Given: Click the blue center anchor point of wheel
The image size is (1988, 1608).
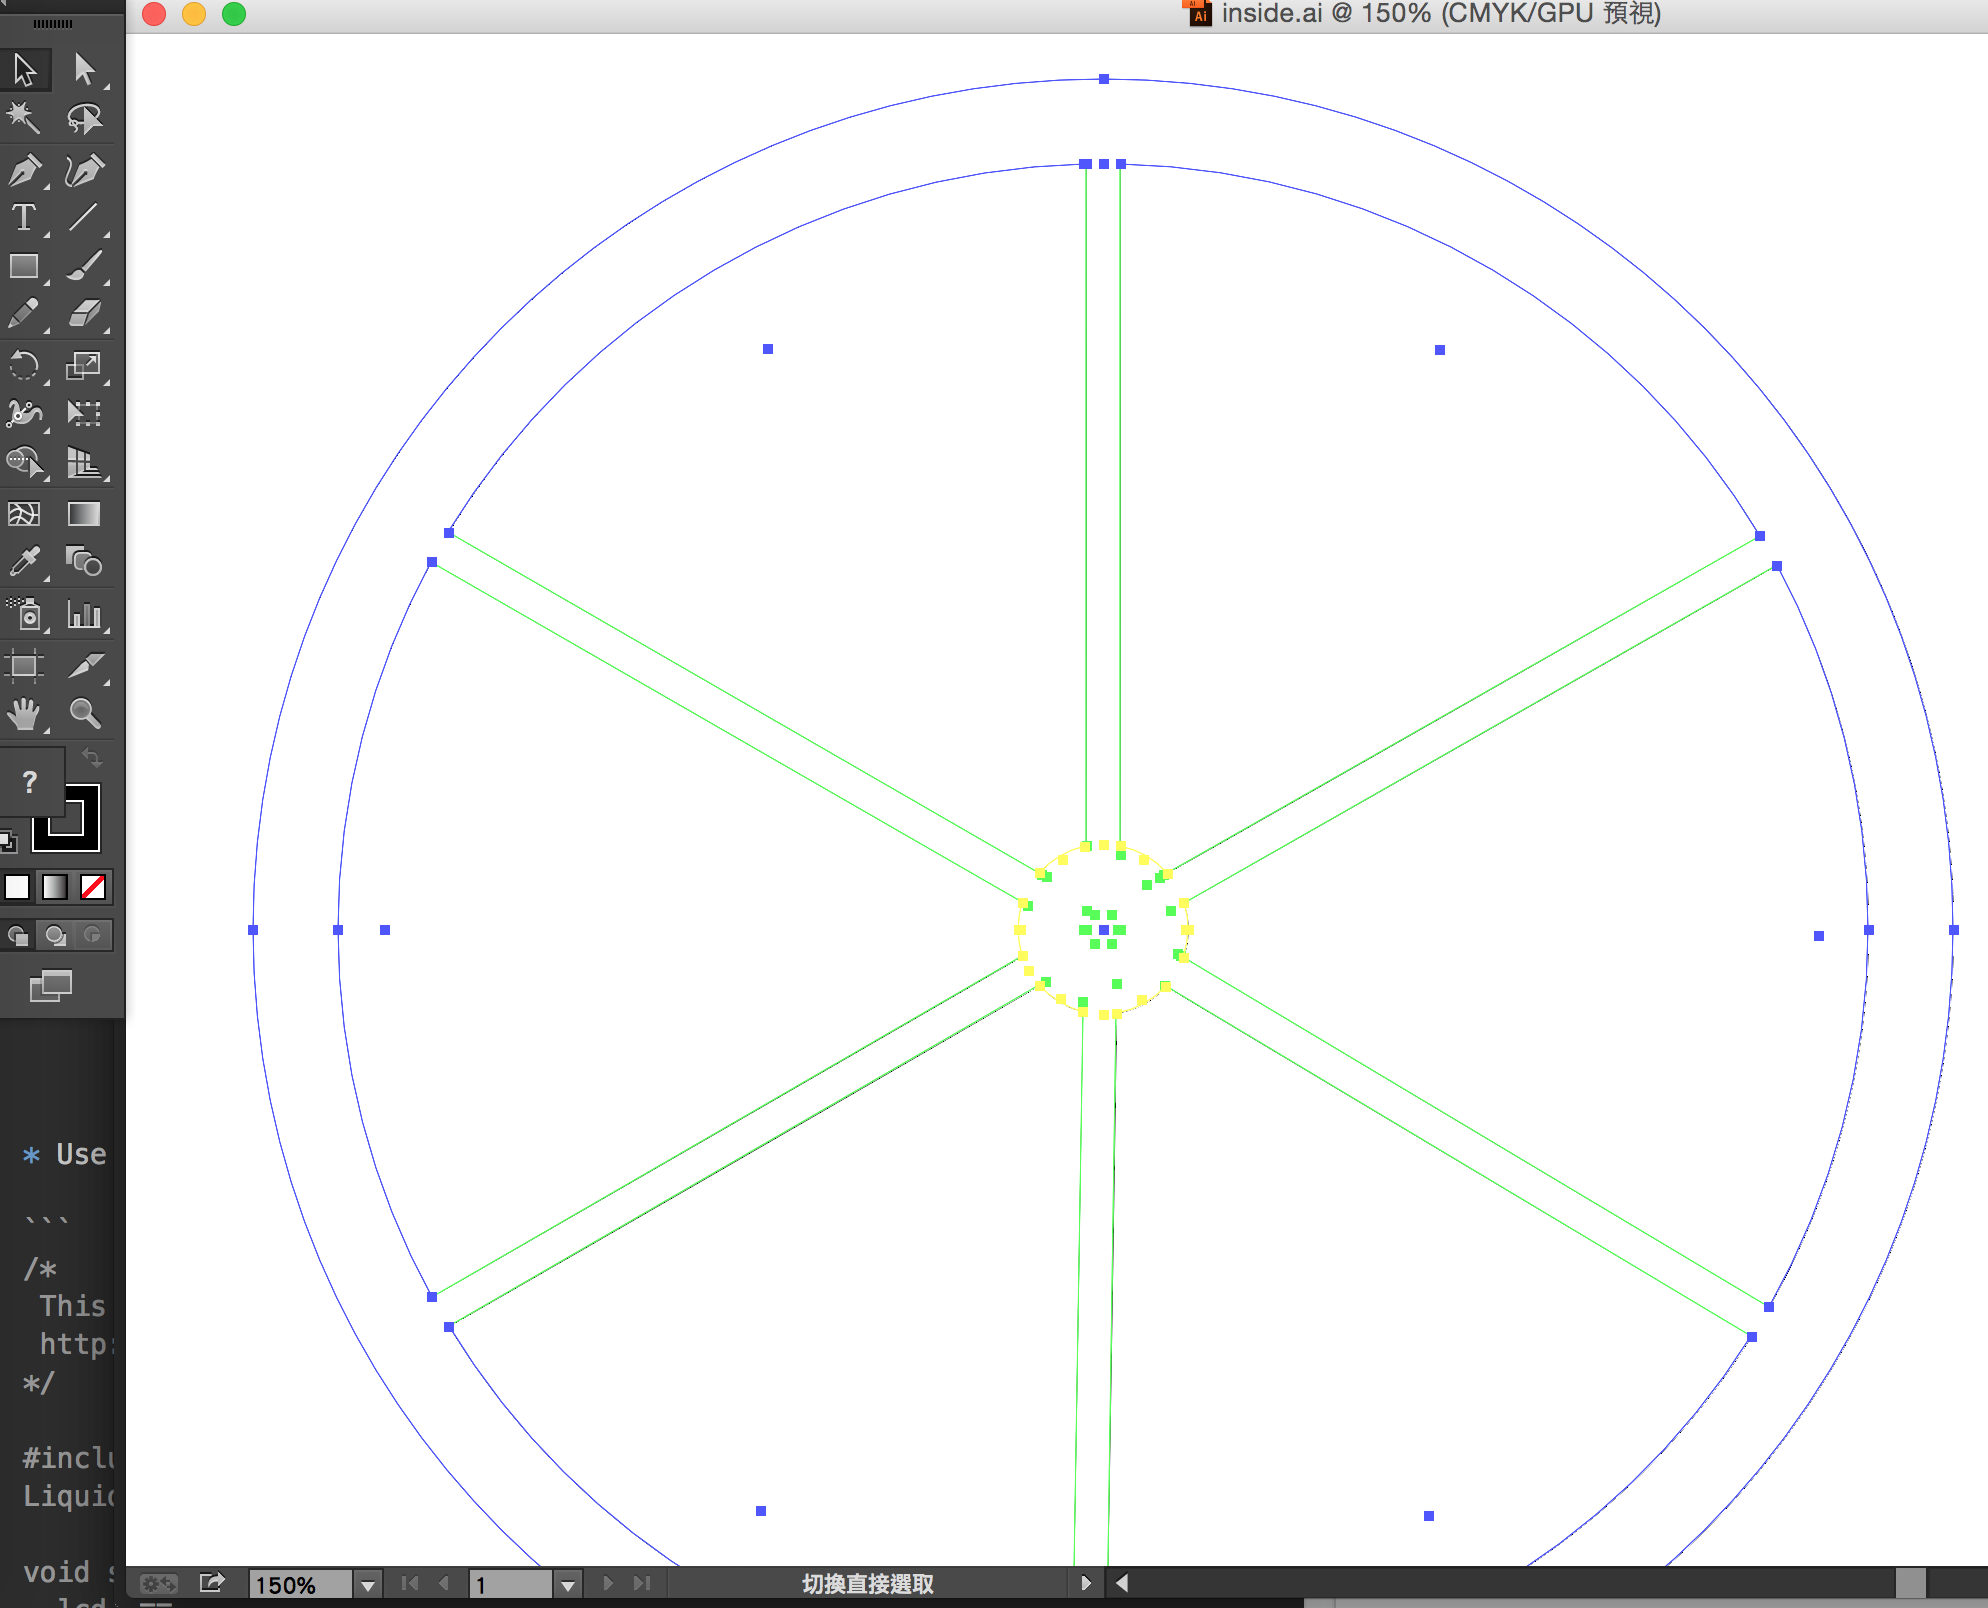Looking at the screenshot, I should pos(1104,930).
